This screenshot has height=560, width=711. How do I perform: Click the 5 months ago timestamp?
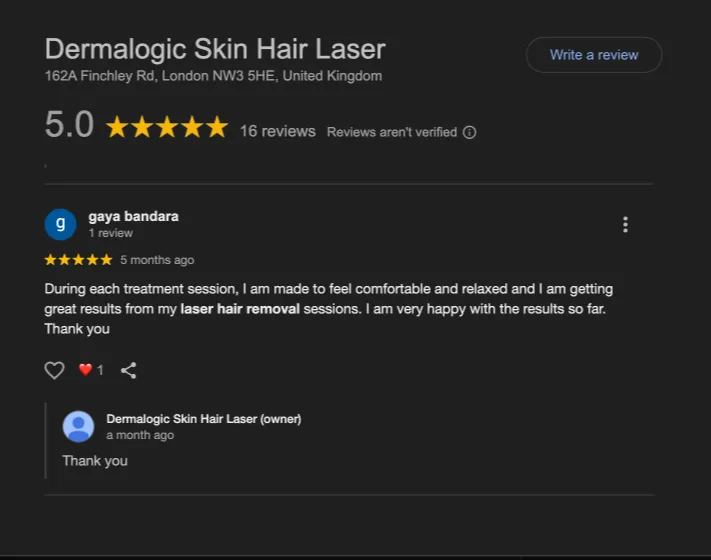157,260
